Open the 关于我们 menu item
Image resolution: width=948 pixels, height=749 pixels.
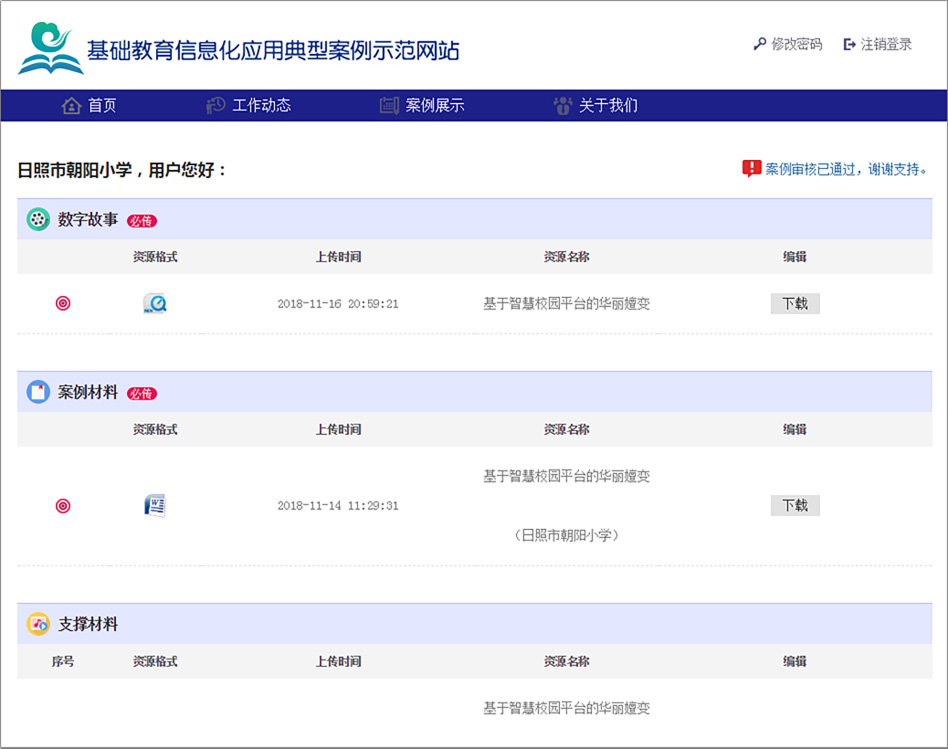point(596,105)
